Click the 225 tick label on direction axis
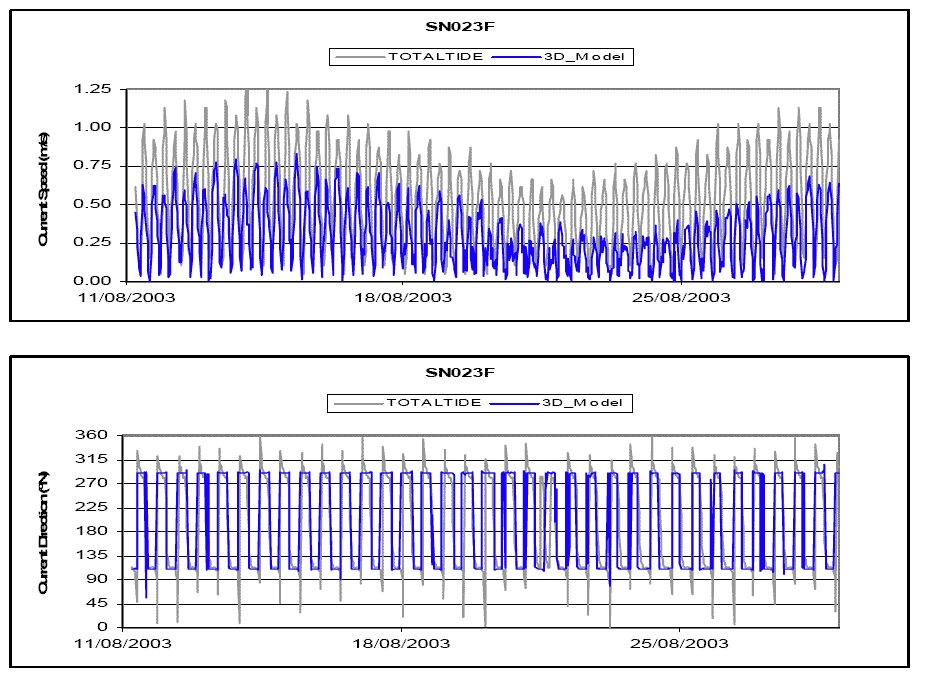Image resolution: width=925 pixels, height=679 pixels. [97, 507]
